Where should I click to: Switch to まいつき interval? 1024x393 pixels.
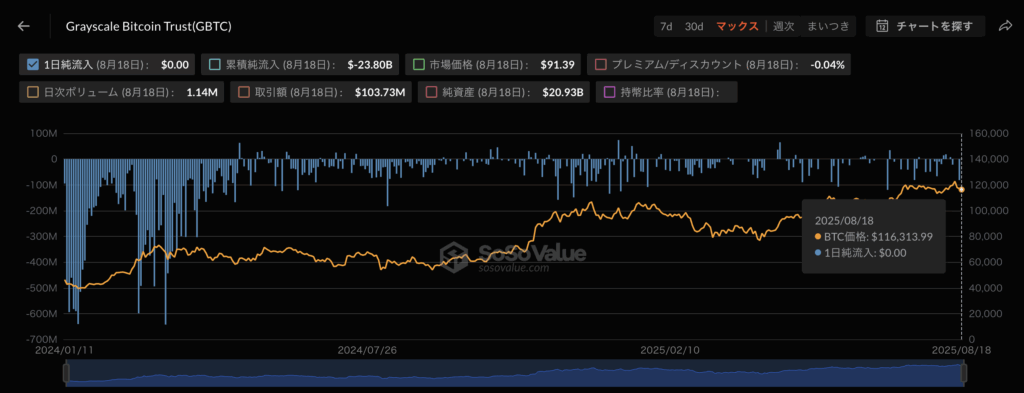(x=828, y=26)
